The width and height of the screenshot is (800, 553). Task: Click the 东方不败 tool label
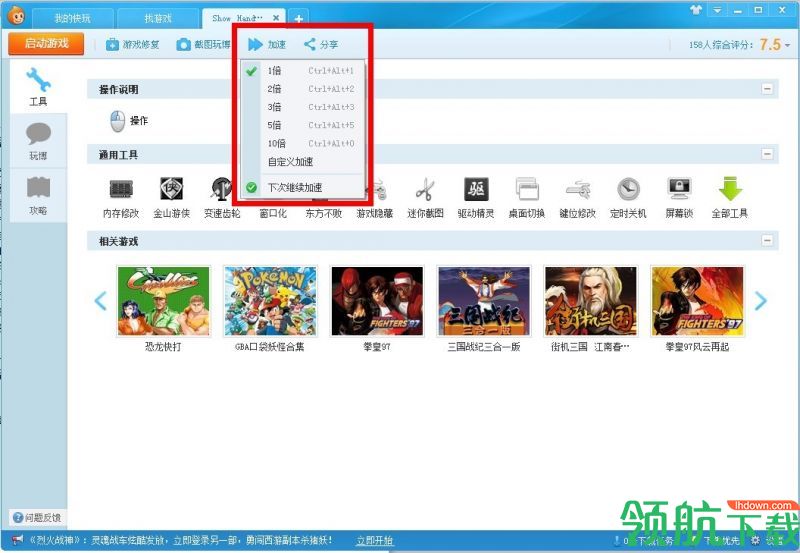323,213
